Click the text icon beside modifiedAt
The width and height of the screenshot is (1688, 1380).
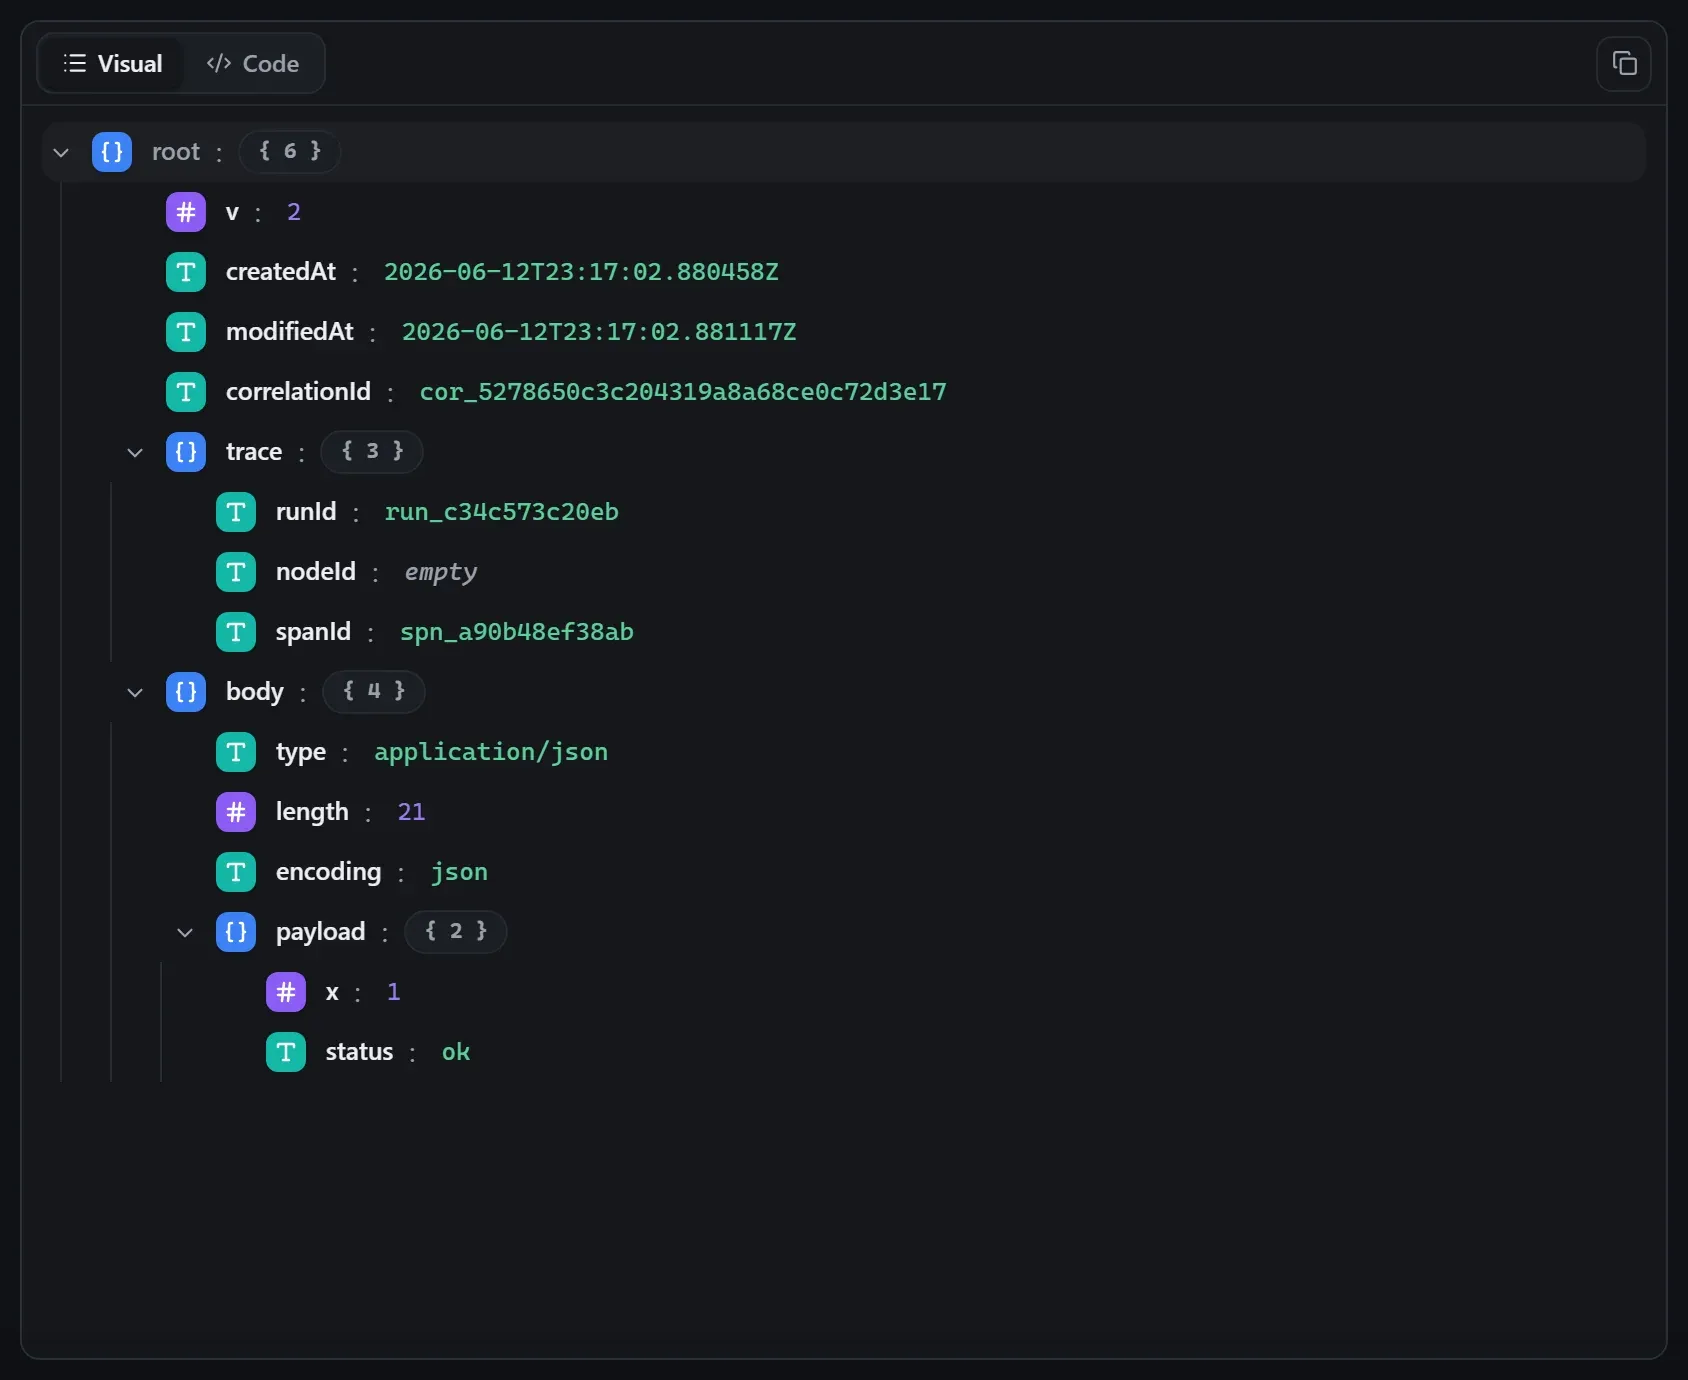[x=186, y=332]
